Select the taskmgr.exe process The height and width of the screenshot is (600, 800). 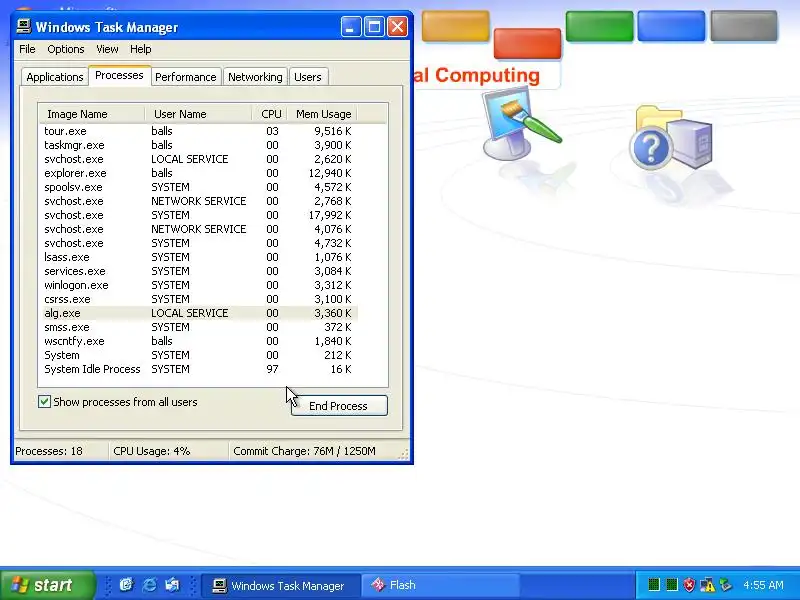point(198,145)
